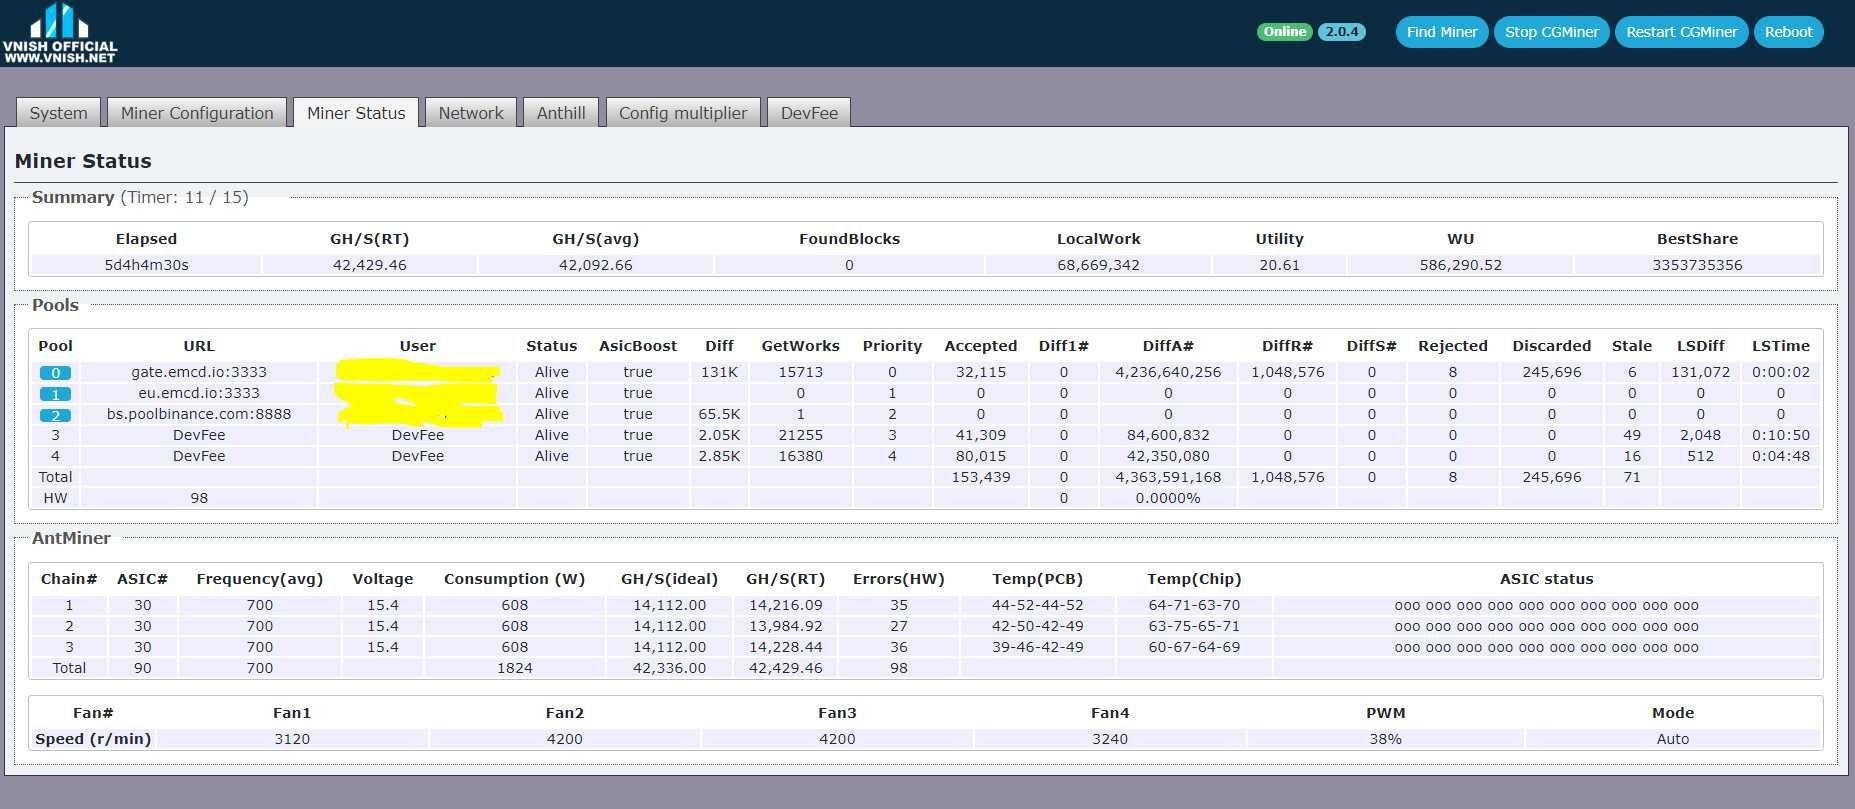
Task: Click chain 1 GH/S(RT) value 14,216.09
Action: coord(785,605)
